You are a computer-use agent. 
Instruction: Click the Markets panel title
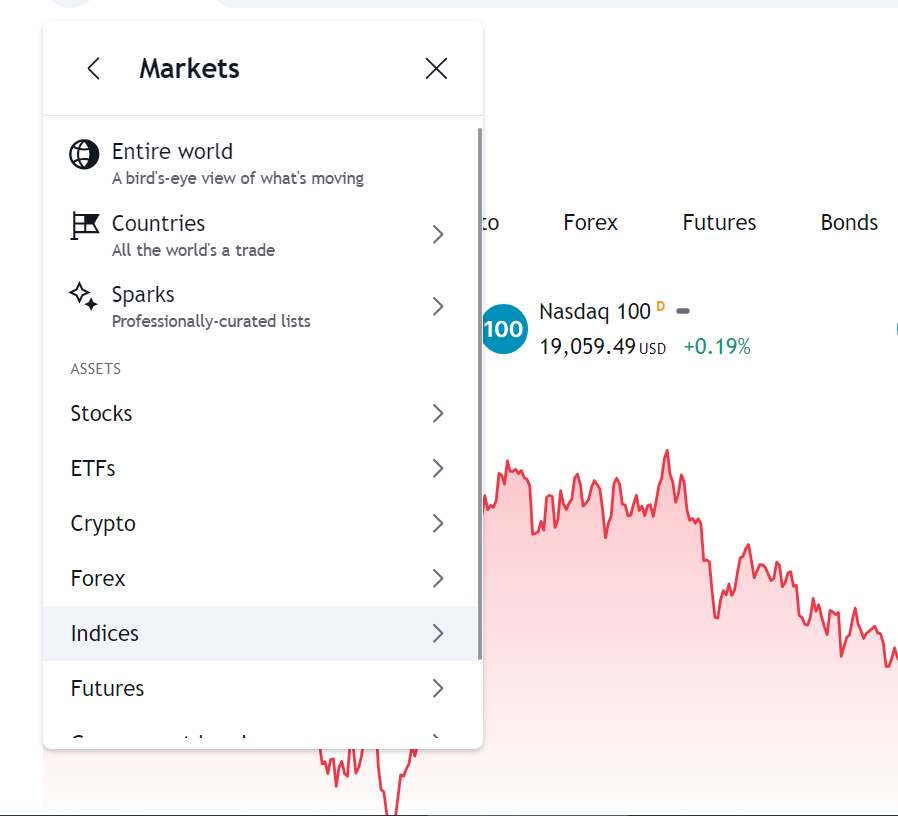tap(190, 69)
